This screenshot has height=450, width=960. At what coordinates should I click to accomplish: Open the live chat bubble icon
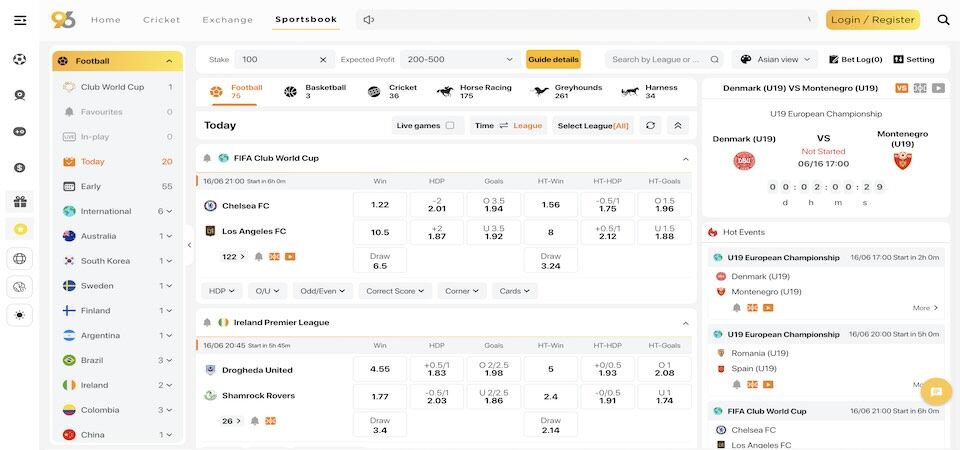point(936,392)
